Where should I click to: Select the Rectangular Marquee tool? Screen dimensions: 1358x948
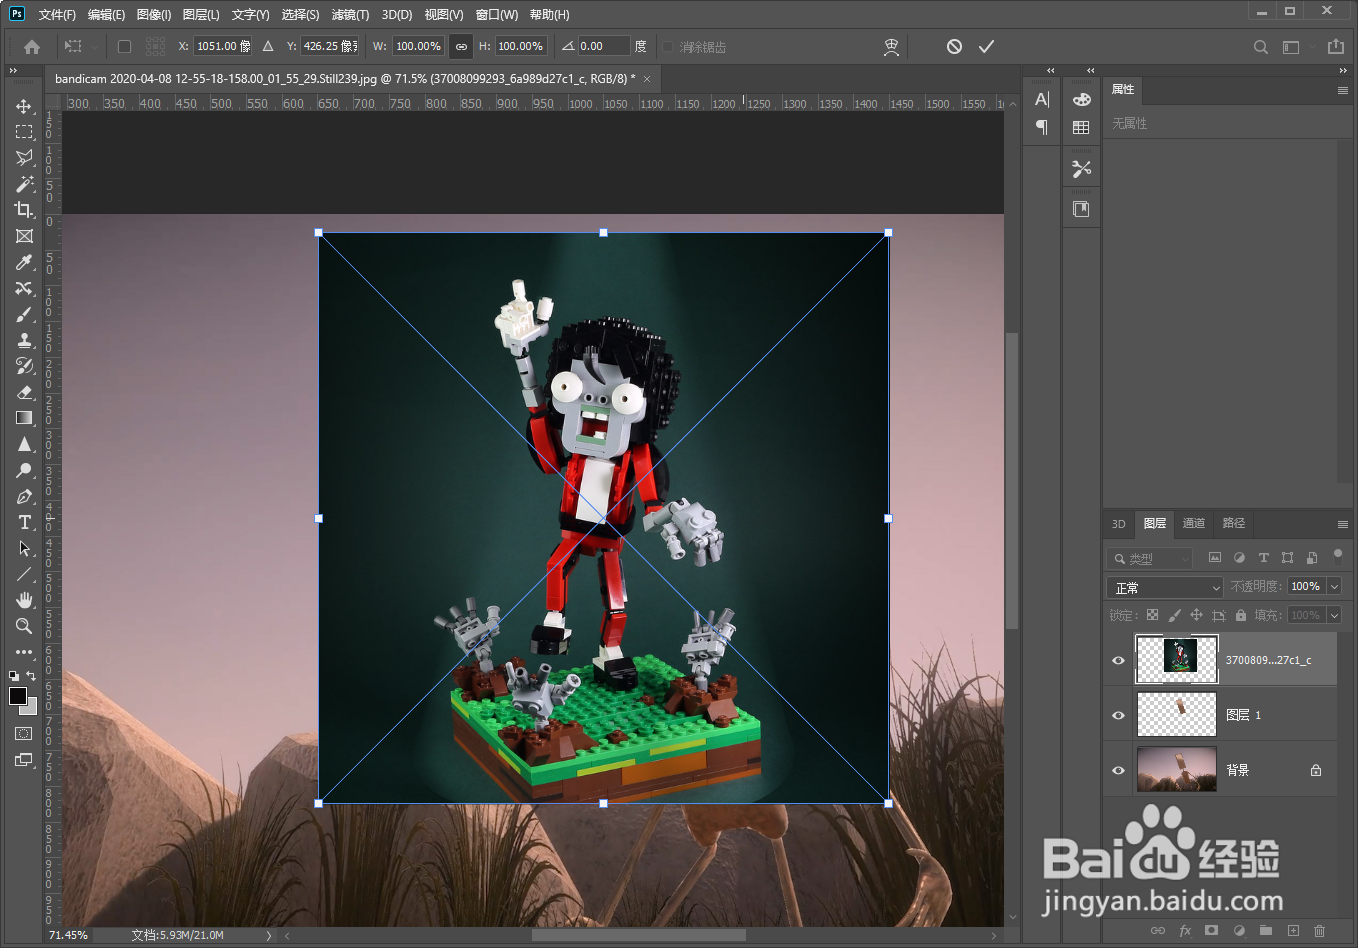click(x=24, y=132)
